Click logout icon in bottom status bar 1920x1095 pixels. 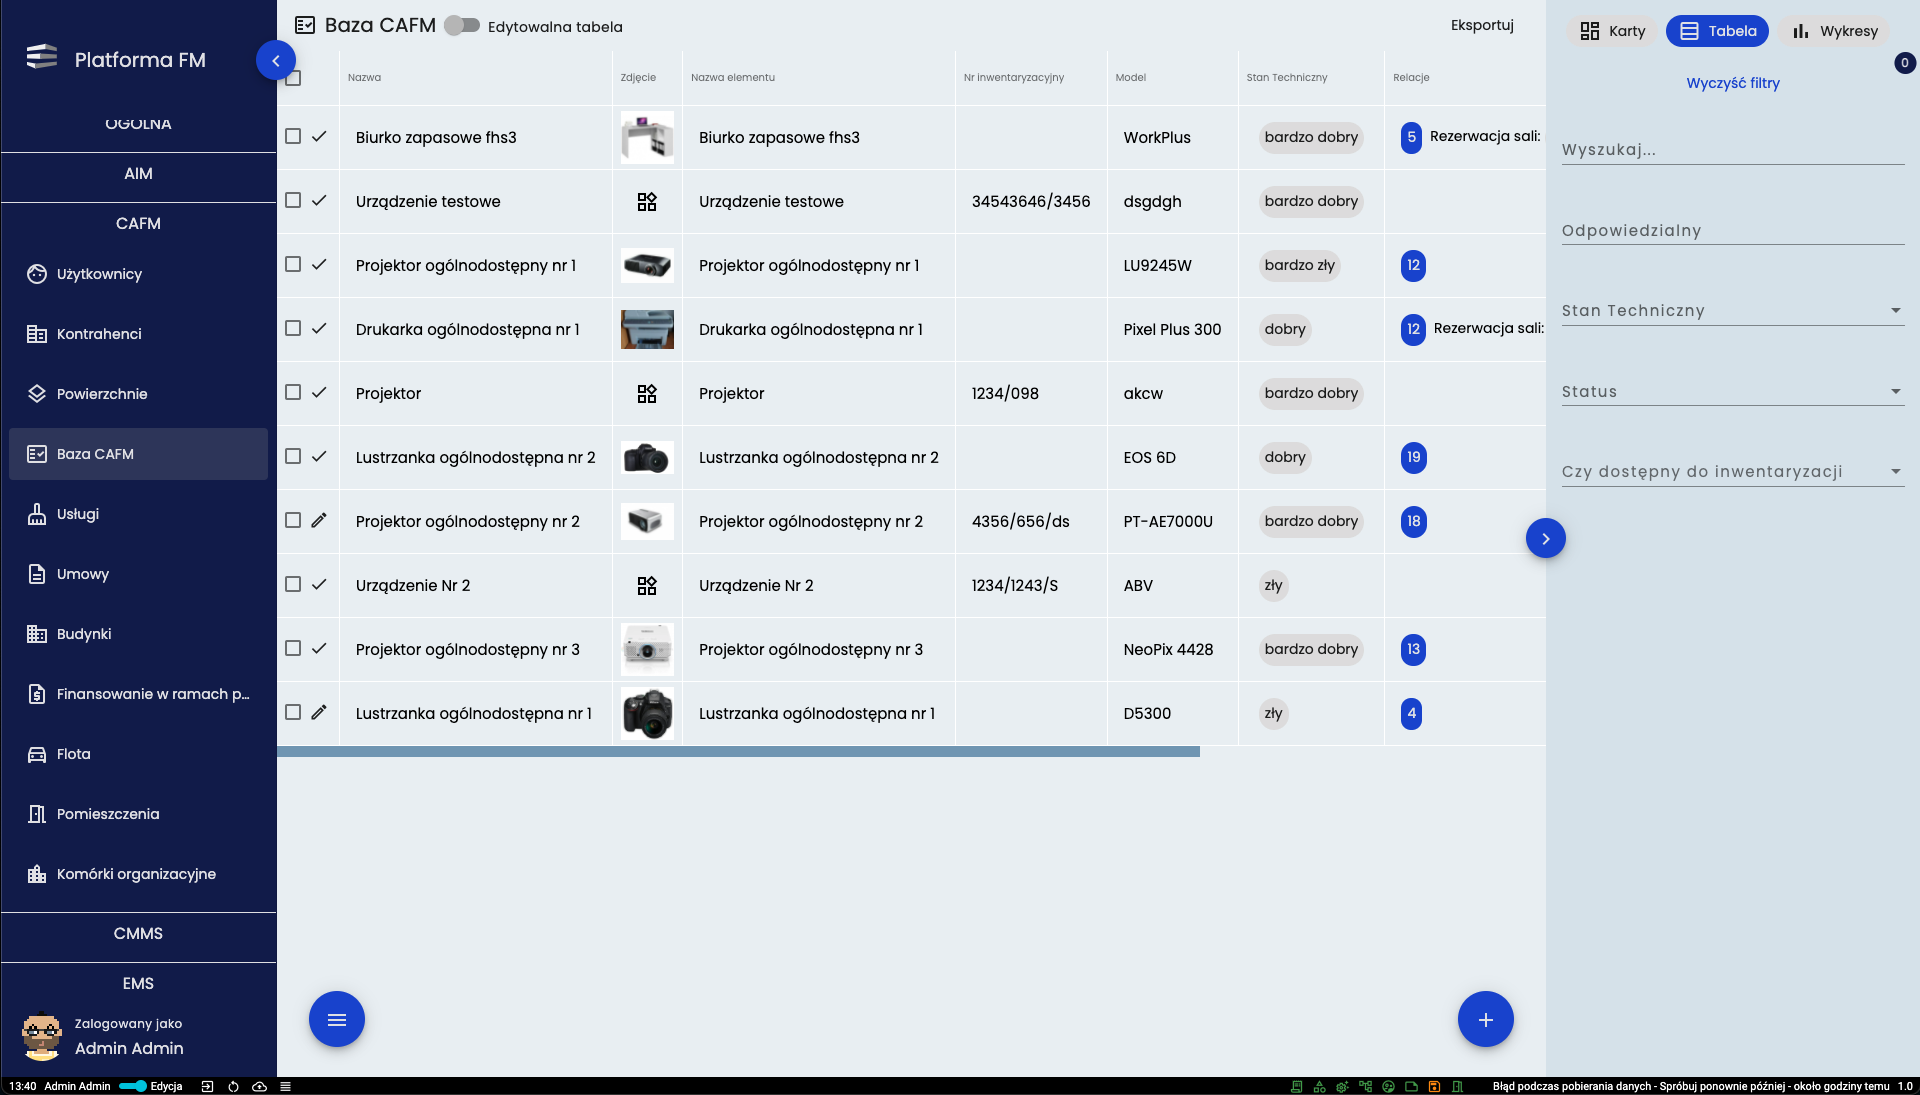207,1086
